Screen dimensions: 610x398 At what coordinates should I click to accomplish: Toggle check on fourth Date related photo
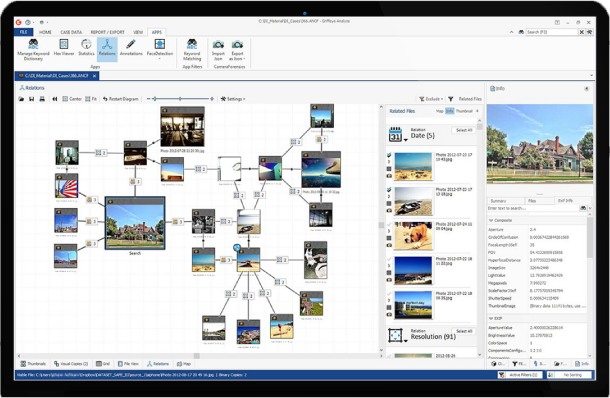(x=389, y=259)
